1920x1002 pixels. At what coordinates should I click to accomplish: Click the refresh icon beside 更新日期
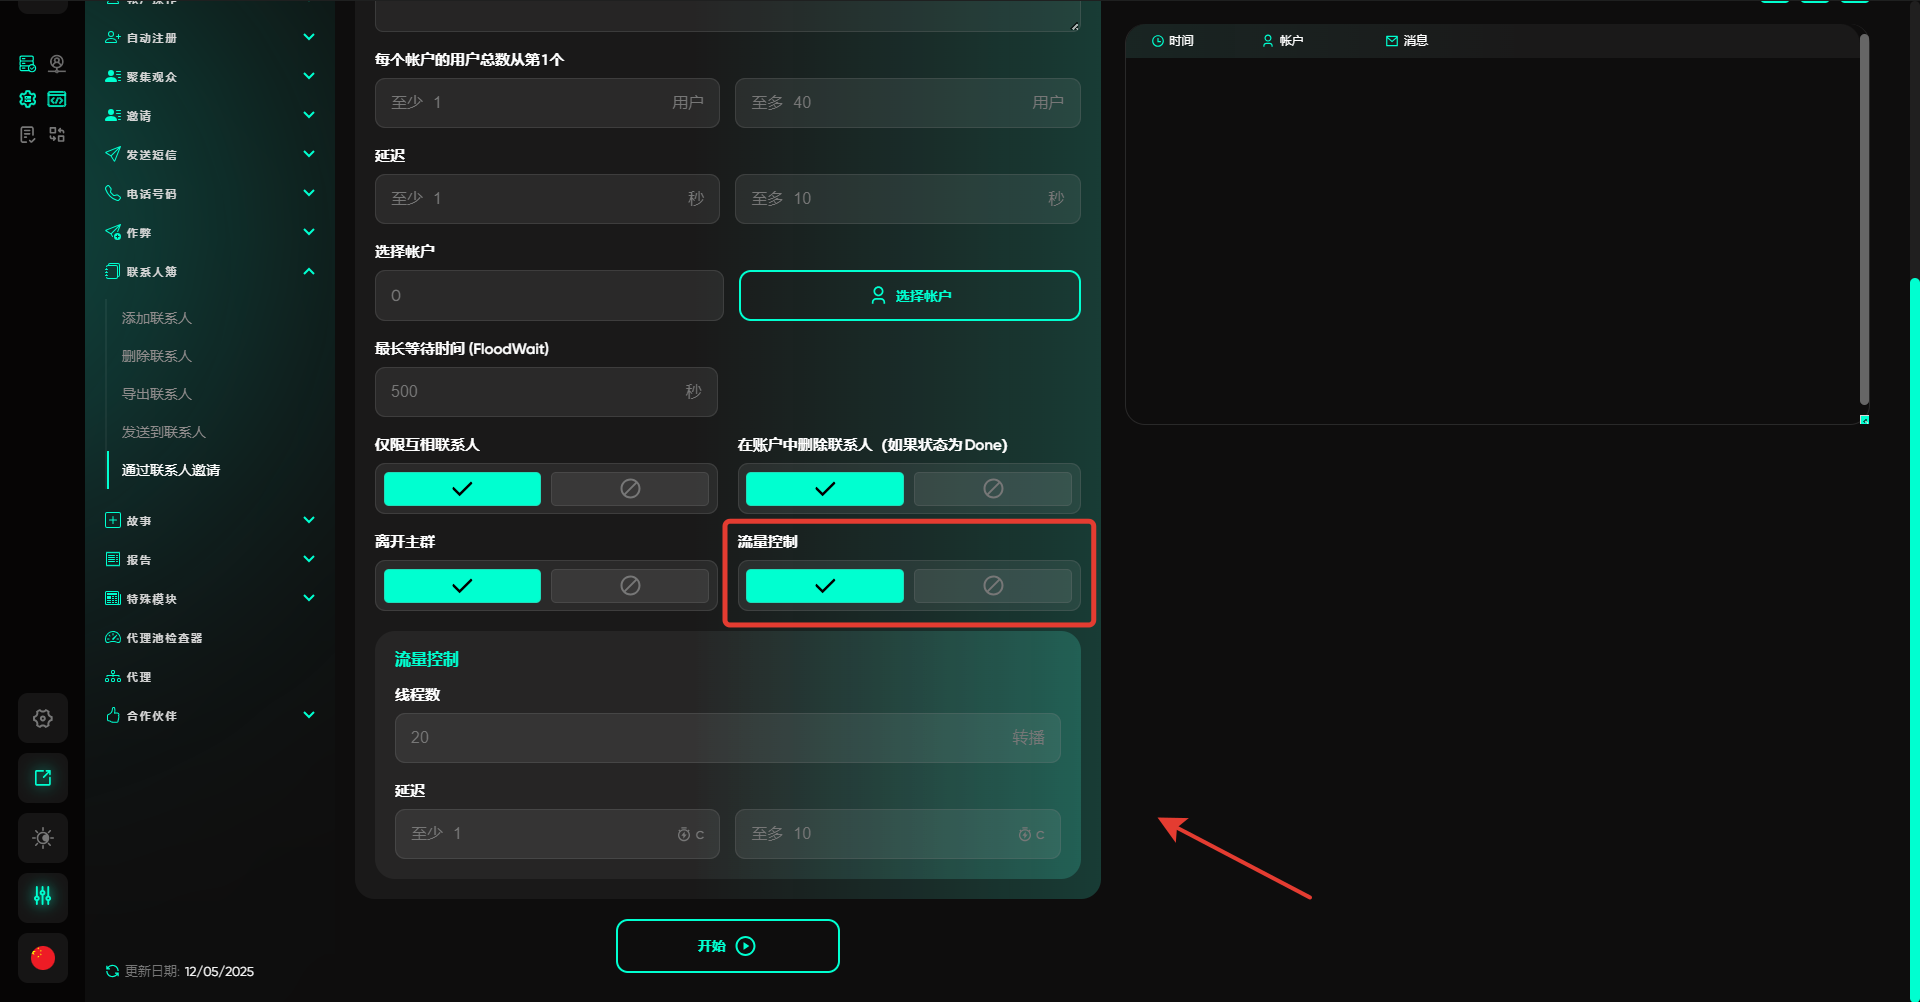coord(112,971)
